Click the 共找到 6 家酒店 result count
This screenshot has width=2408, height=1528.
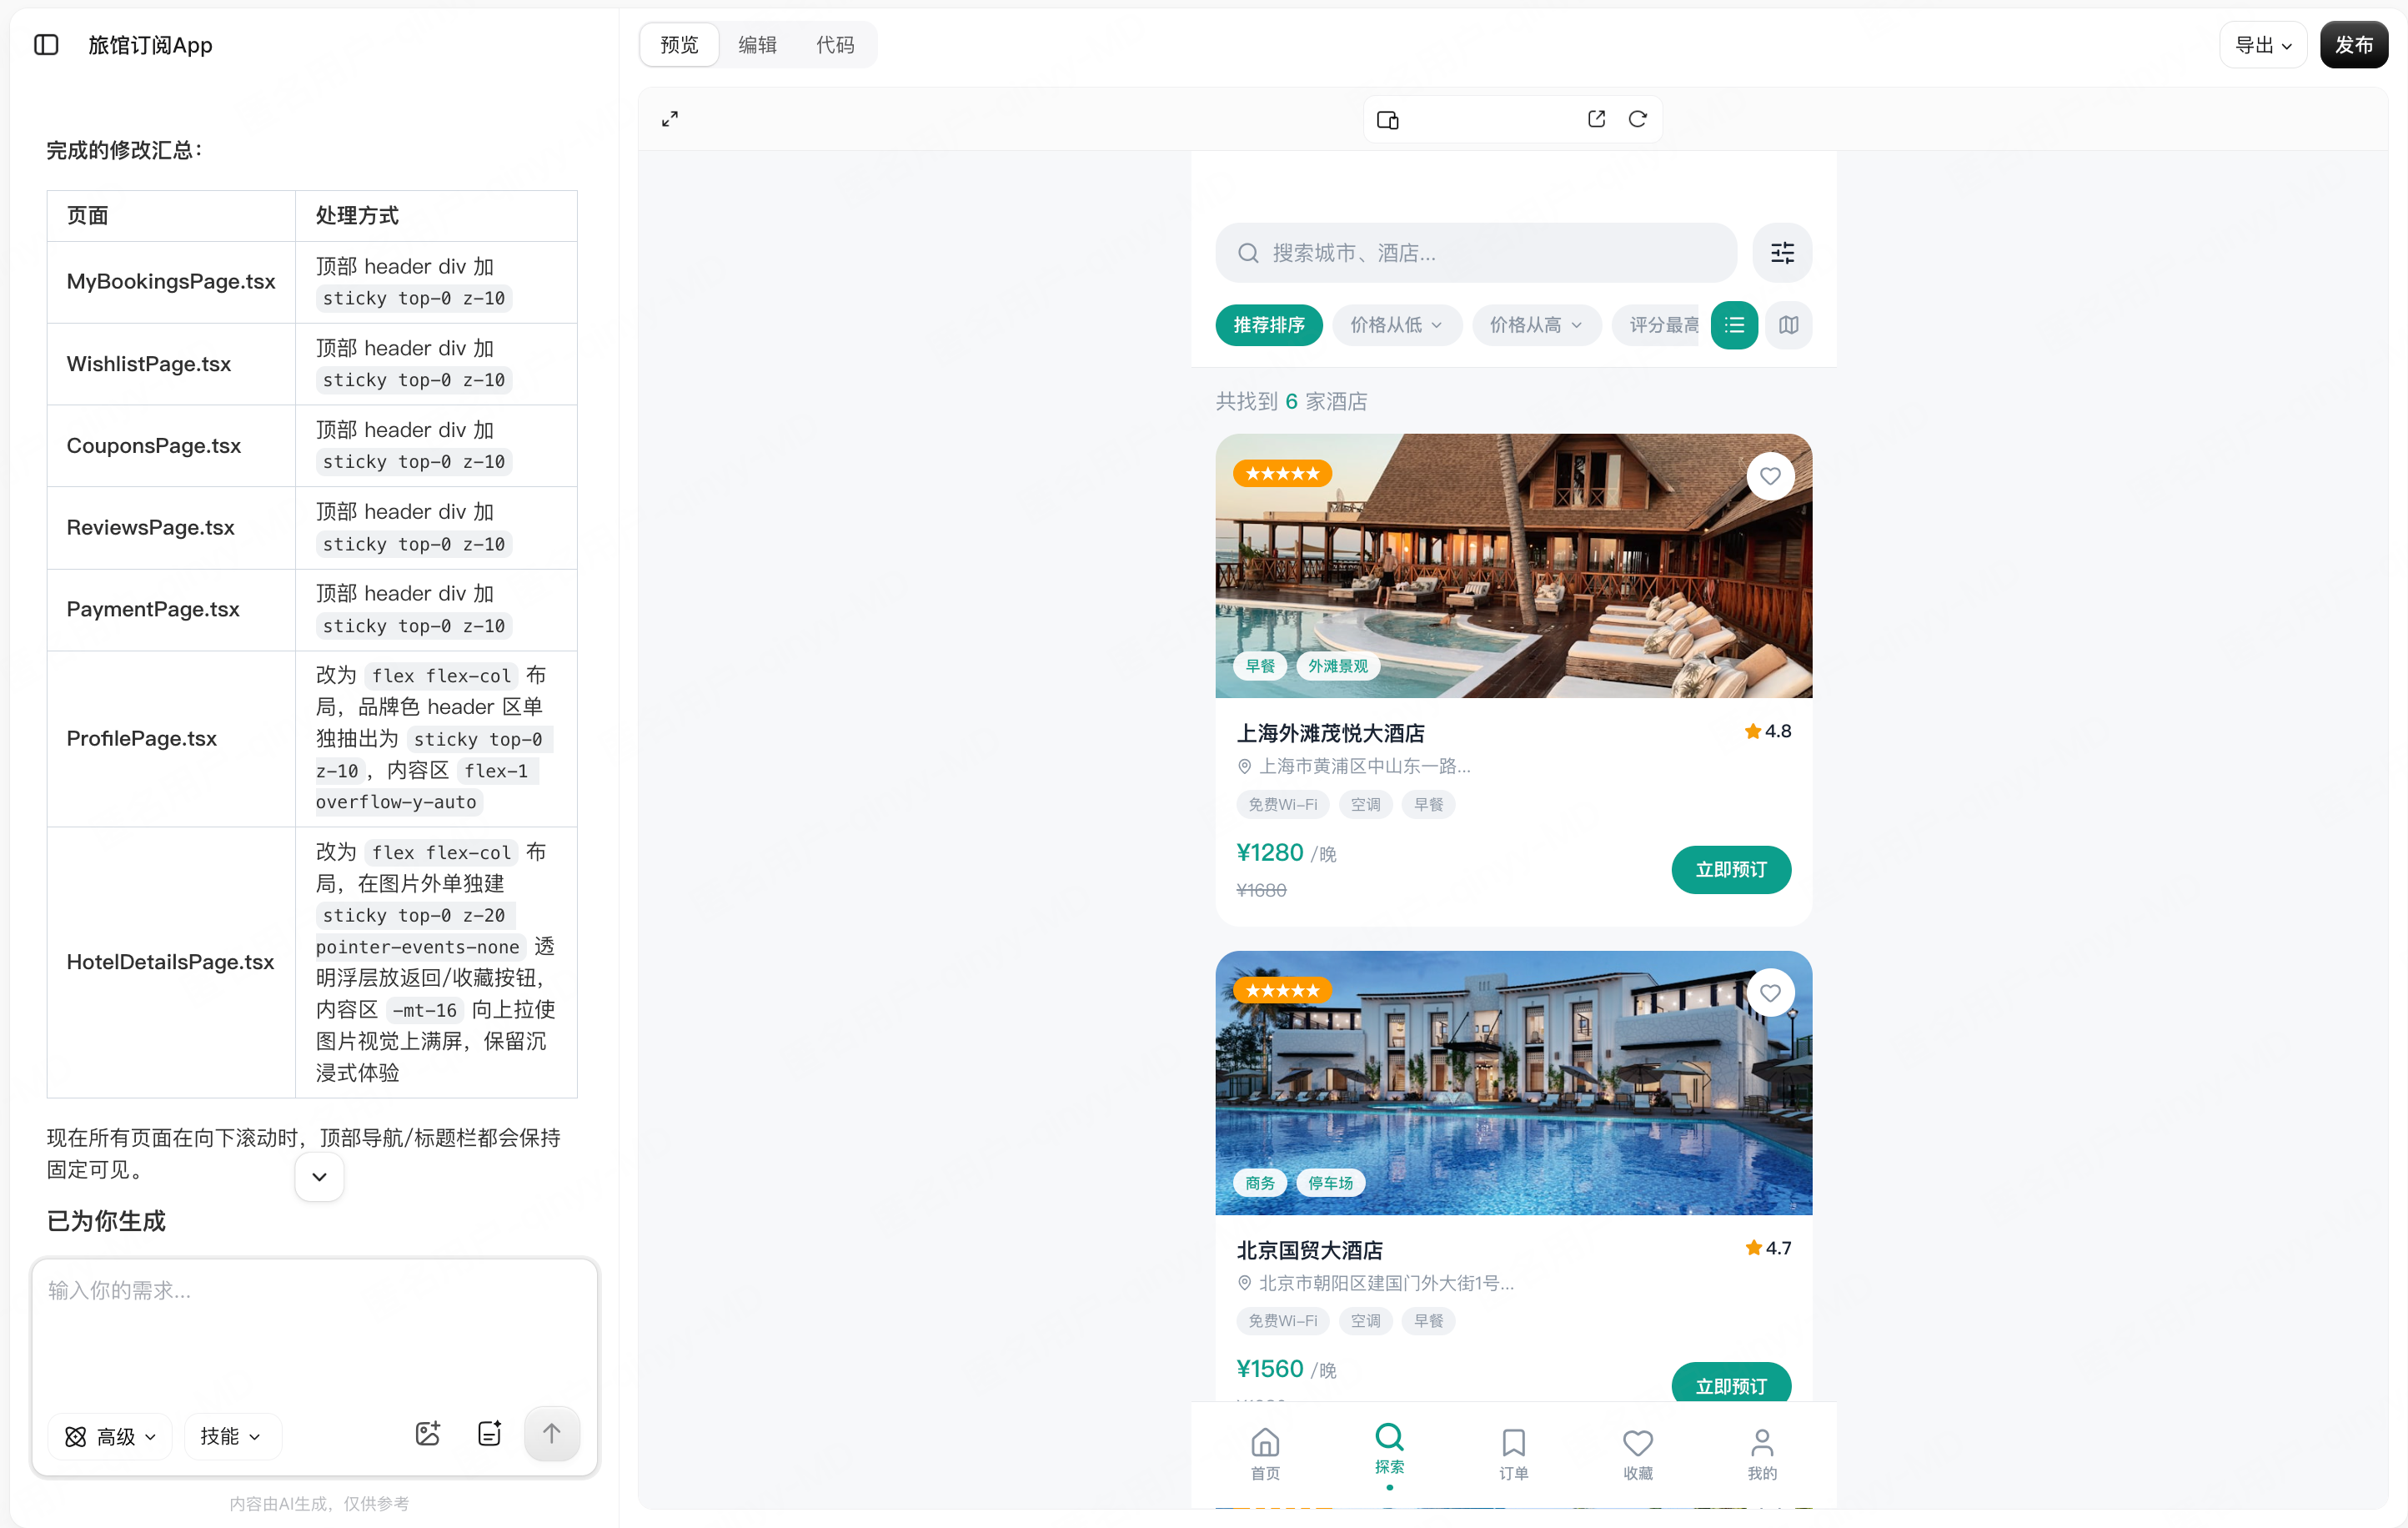(1291, 401)
